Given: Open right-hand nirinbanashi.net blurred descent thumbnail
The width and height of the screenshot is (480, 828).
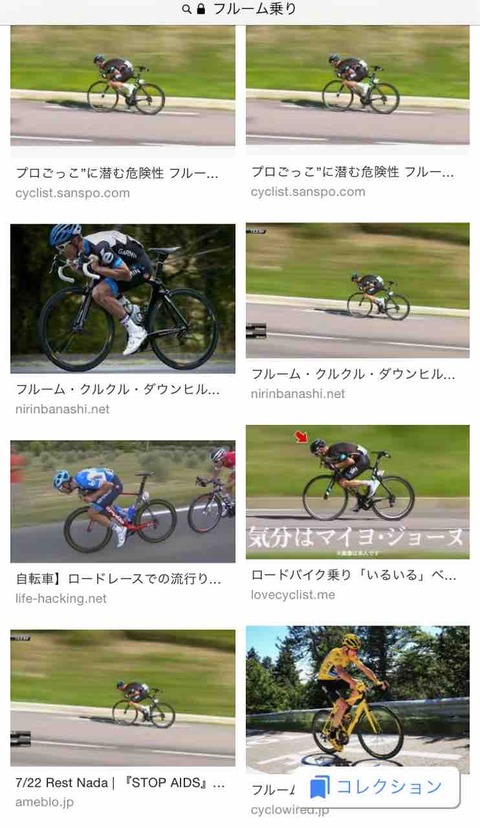Looking at the screenshot, I should click(357, 290).
